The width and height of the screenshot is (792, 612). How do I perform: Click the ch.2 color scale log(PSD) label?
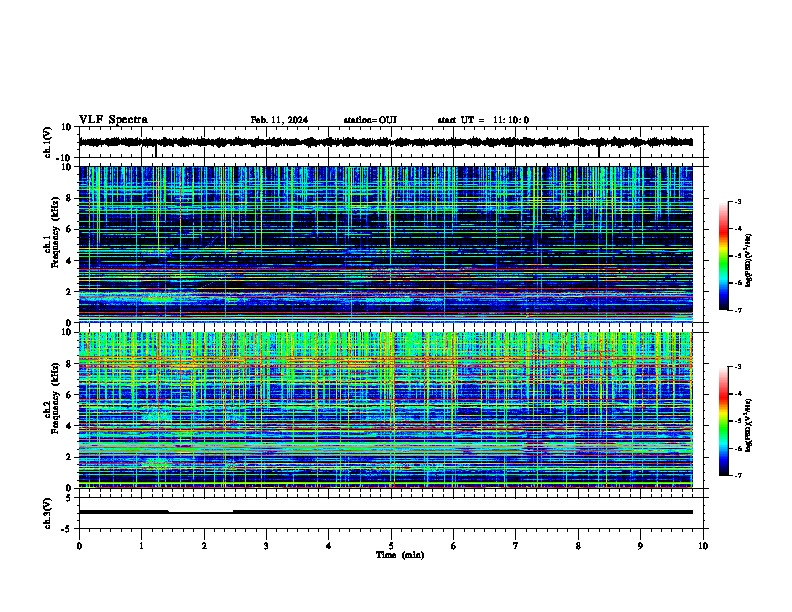click(749, 425)
